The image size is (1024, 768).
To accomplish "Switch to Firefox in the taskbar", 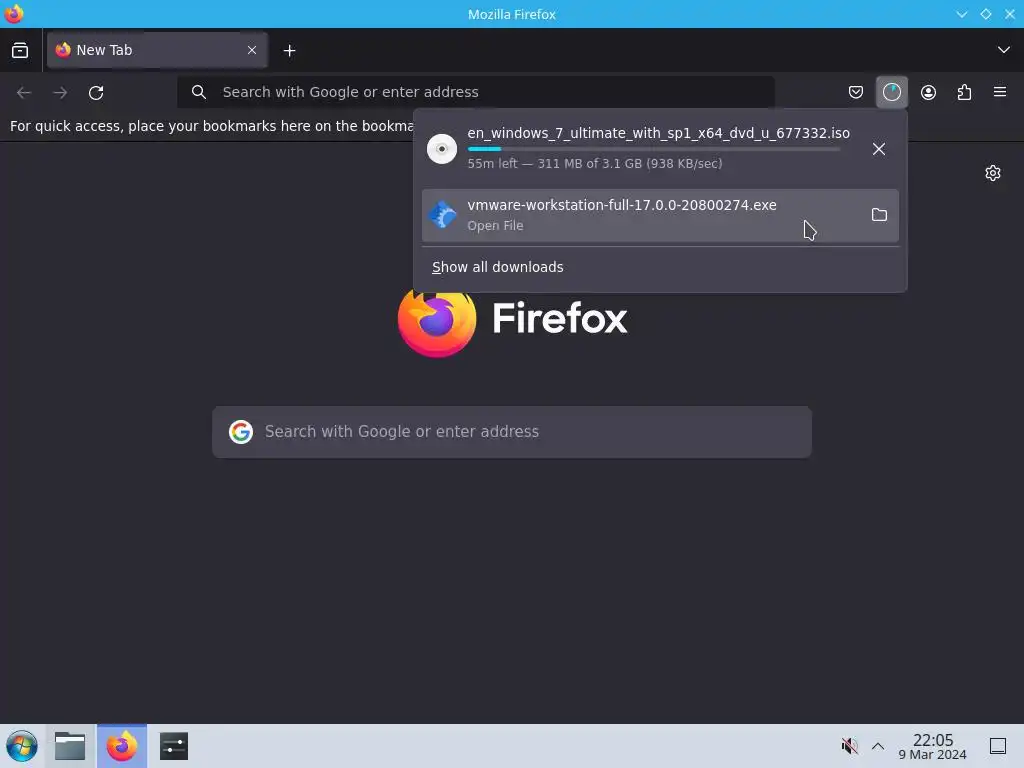I will coord(122,746).
